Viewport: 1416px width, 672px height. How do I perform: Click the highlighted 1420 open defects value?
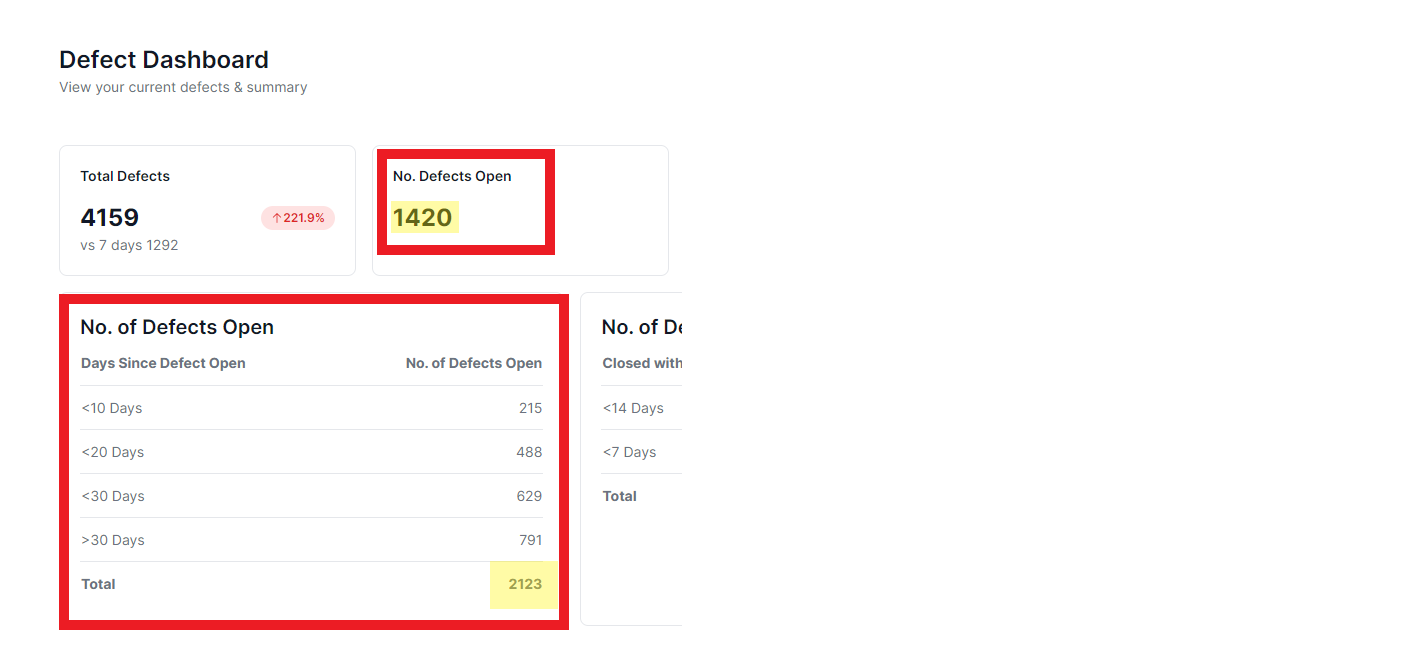tap(423, 218)
